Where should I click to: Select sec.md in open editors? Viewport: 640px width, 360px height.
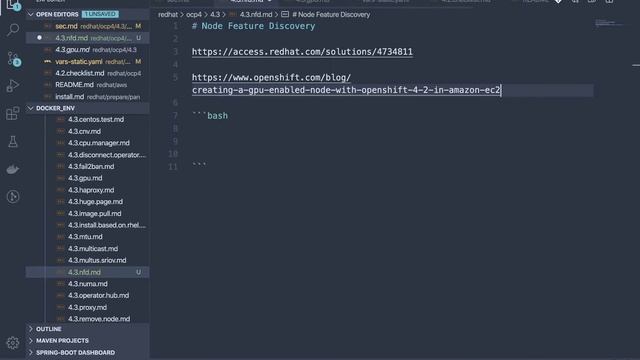(x=88, y=26)
